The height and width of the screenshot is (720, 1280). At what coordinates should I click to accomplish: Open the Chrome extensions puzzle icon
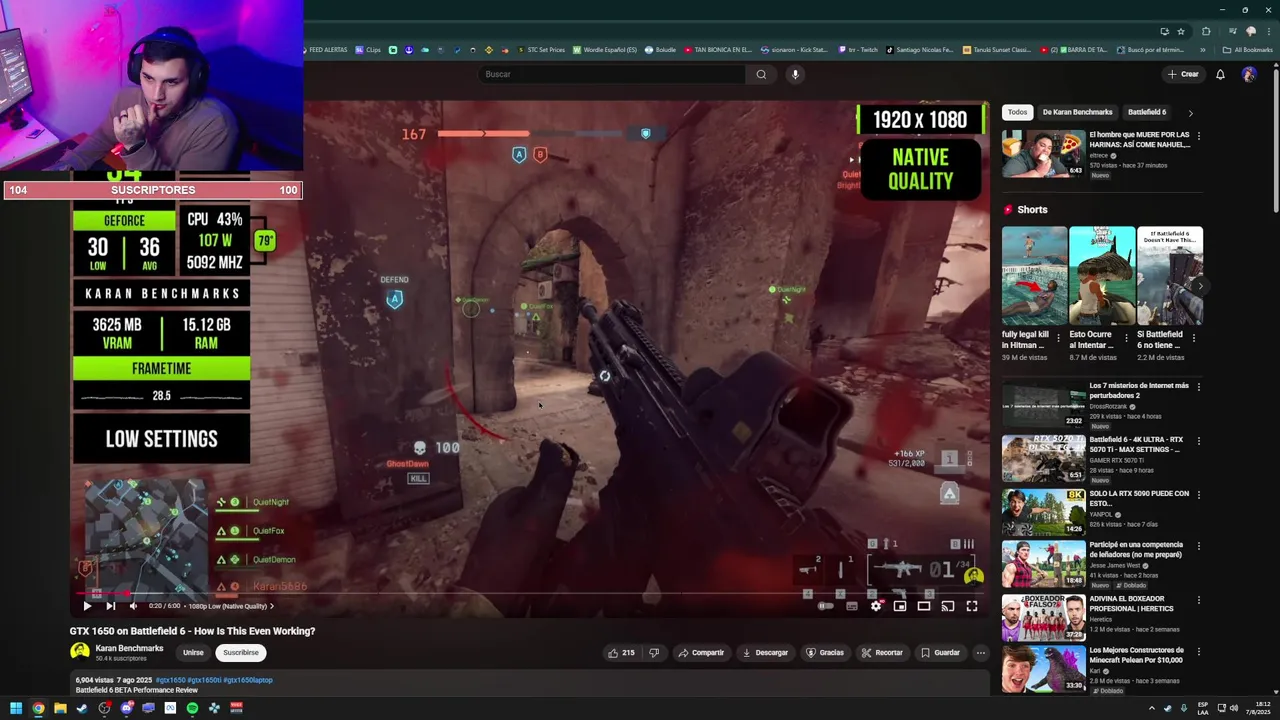click(1206, 31)
